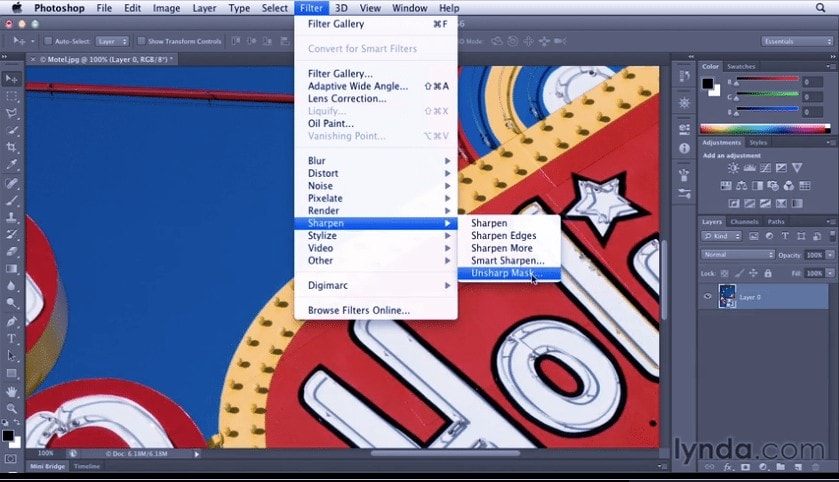This screenshot has width=839, height=482.
Task: Open the layer Kind filter dropdown
Action: click(722, 236)
